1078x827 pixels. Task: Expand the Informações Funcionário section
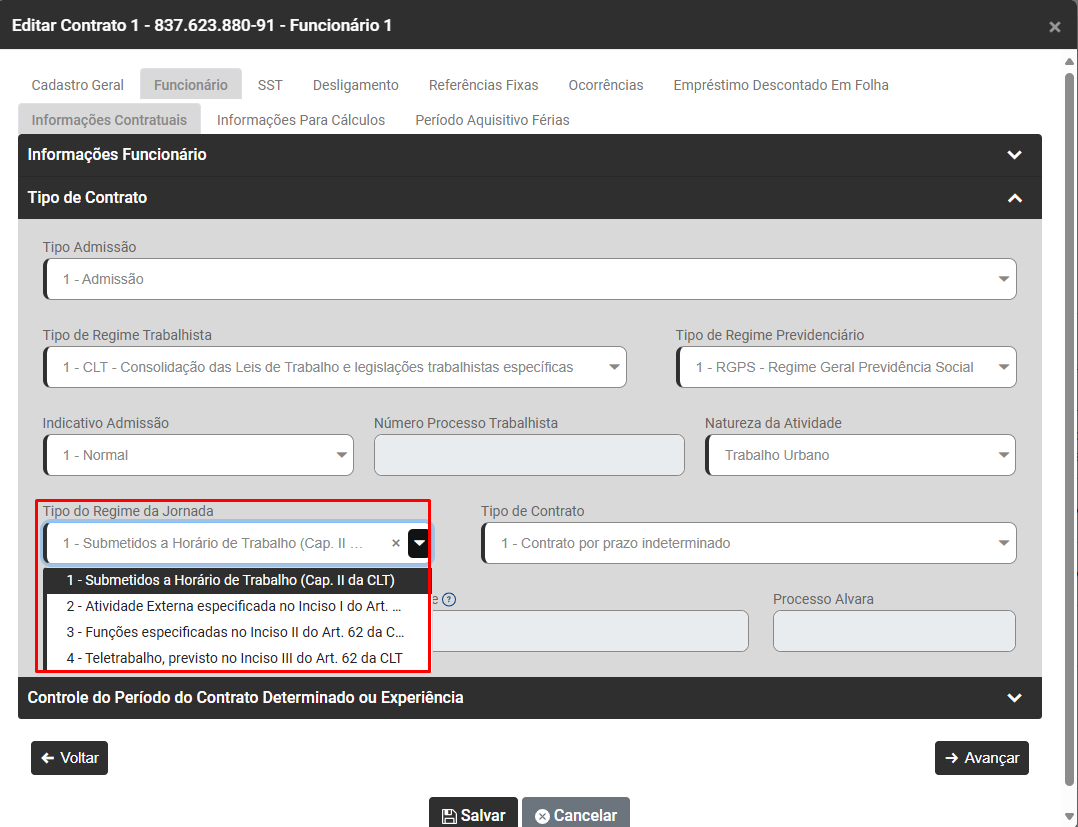click(x=1014, y=155)
